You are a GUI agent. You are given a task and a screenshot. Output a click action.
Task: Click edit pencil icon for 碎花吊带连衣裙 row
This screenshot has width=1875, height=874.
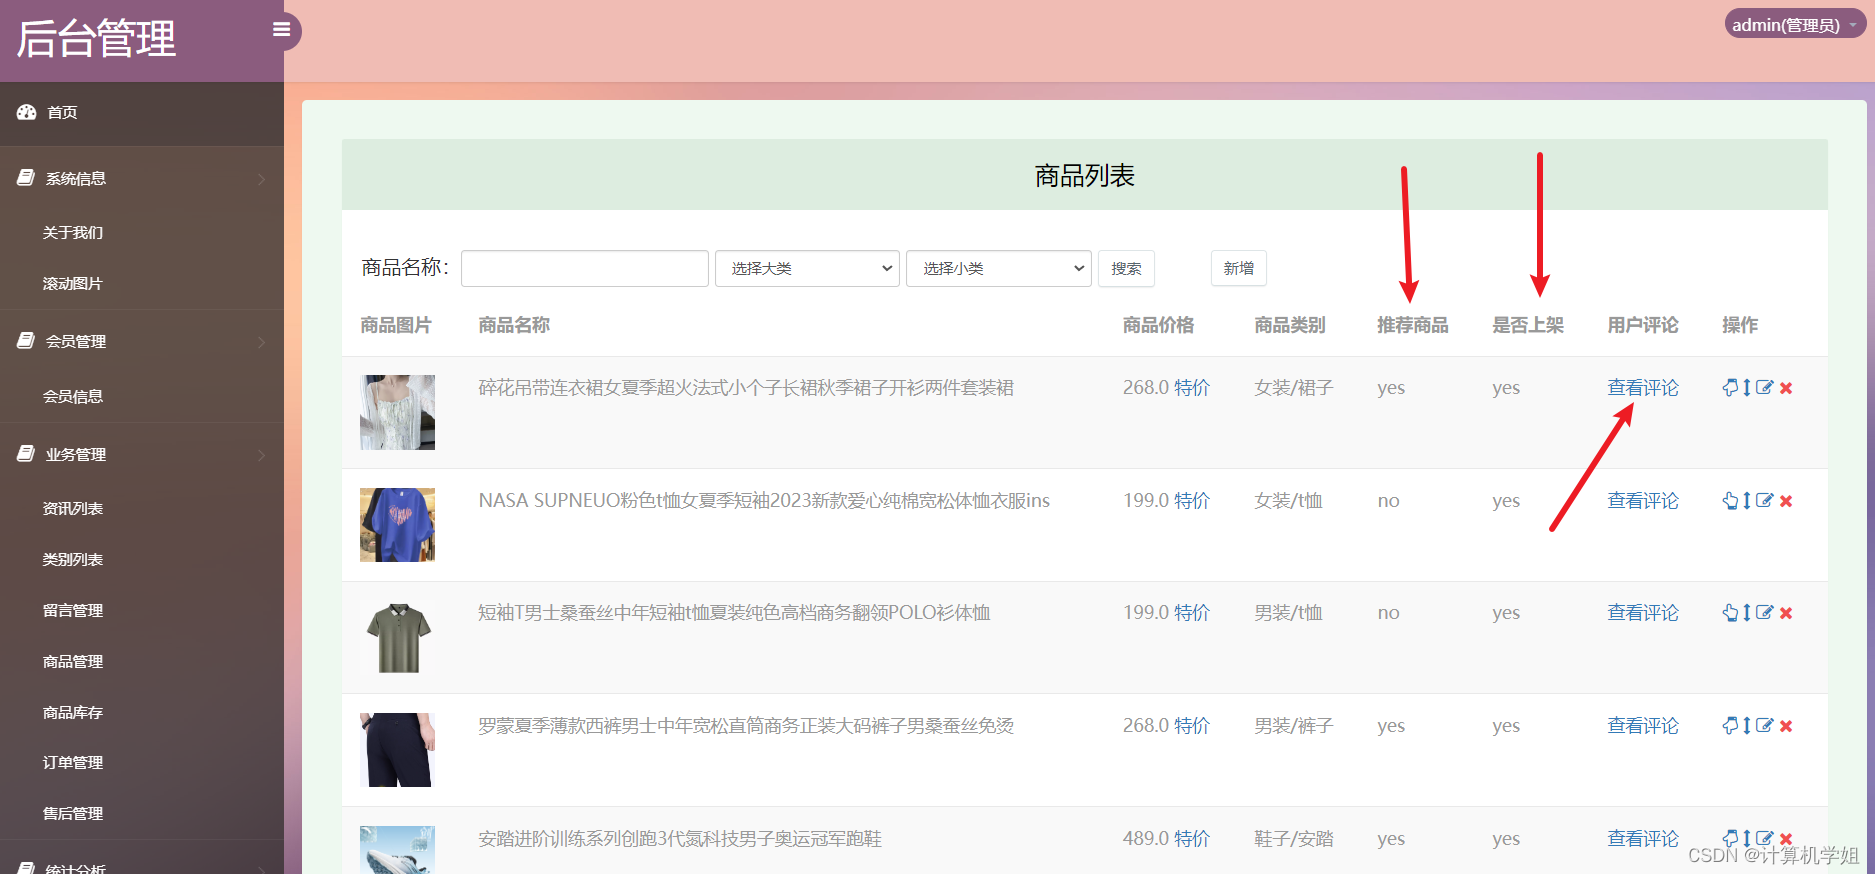pos(1765,387)
